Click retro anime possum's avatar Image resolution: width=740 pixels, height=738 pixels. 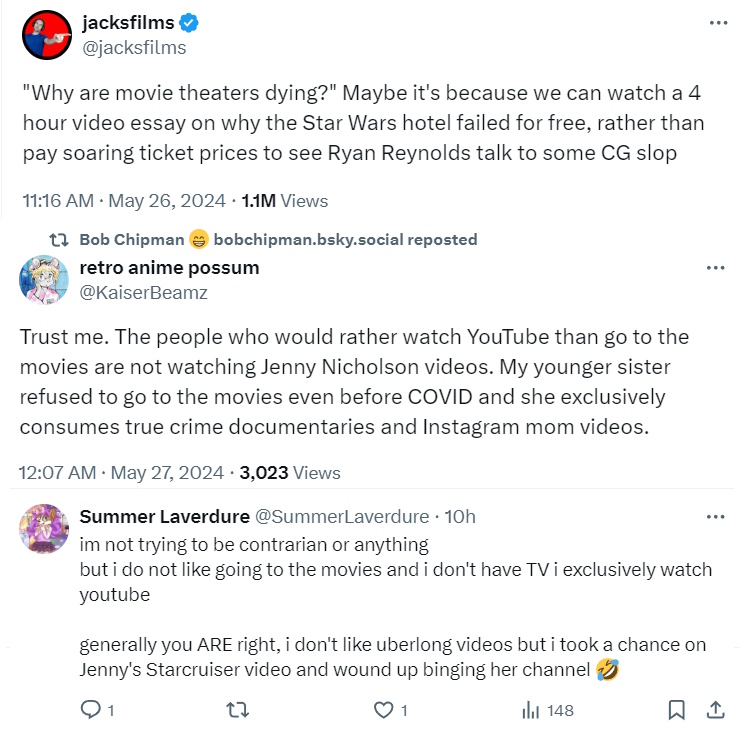(43, 280)
